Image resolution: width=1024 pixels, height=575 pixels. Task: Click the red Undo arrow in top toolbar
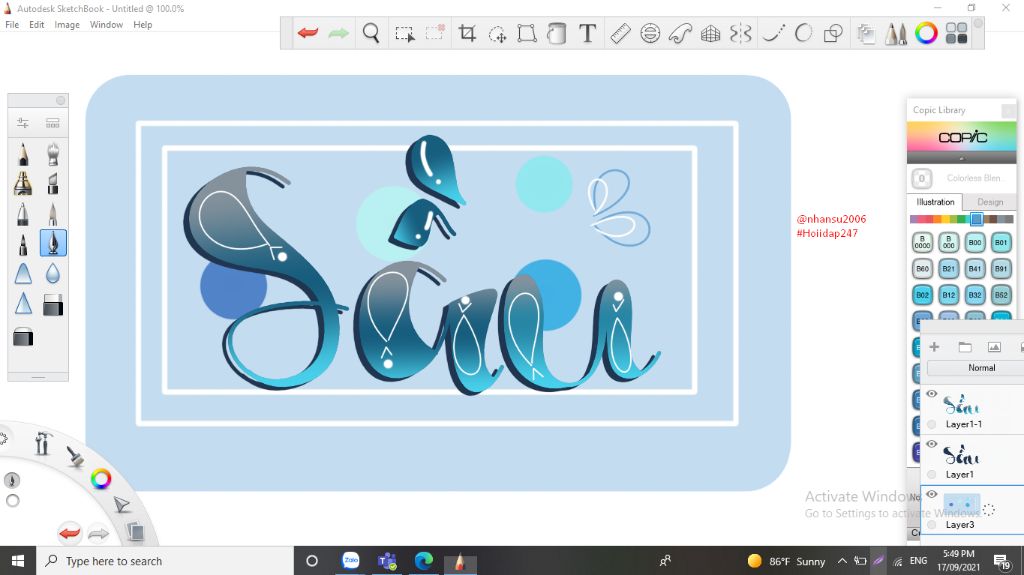point(307,33)
